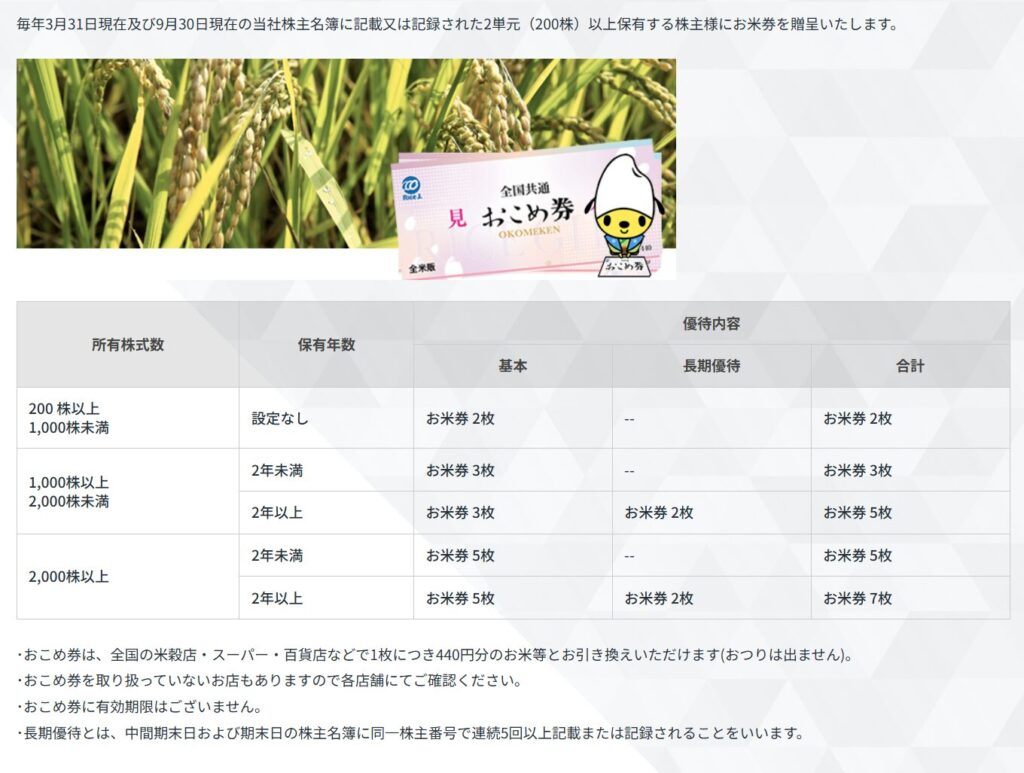Image resolution: width=1024 pixels, height=773 pixels.
Task: Click the footnote about 440円分 exchange value
Action: [434, 656]
